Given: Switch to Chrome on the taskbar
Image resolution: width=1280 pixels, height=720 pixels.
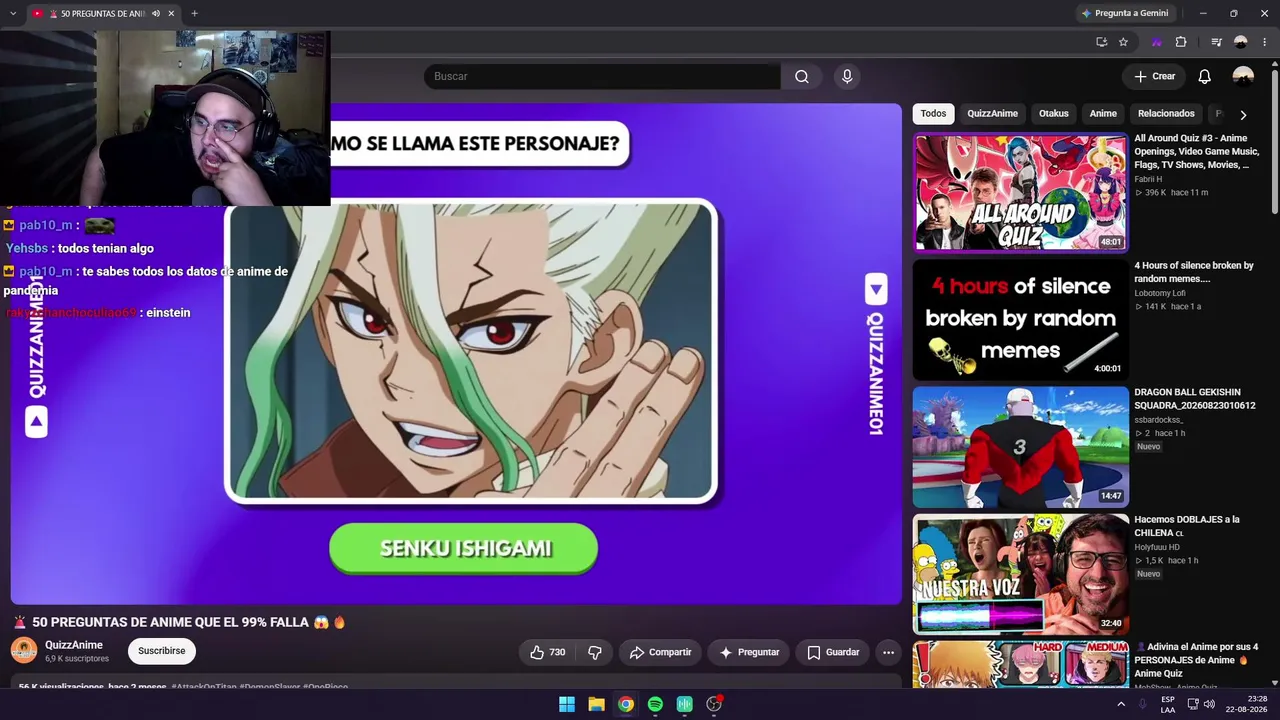Looking at the screenshot, I should tap(626, 704).
